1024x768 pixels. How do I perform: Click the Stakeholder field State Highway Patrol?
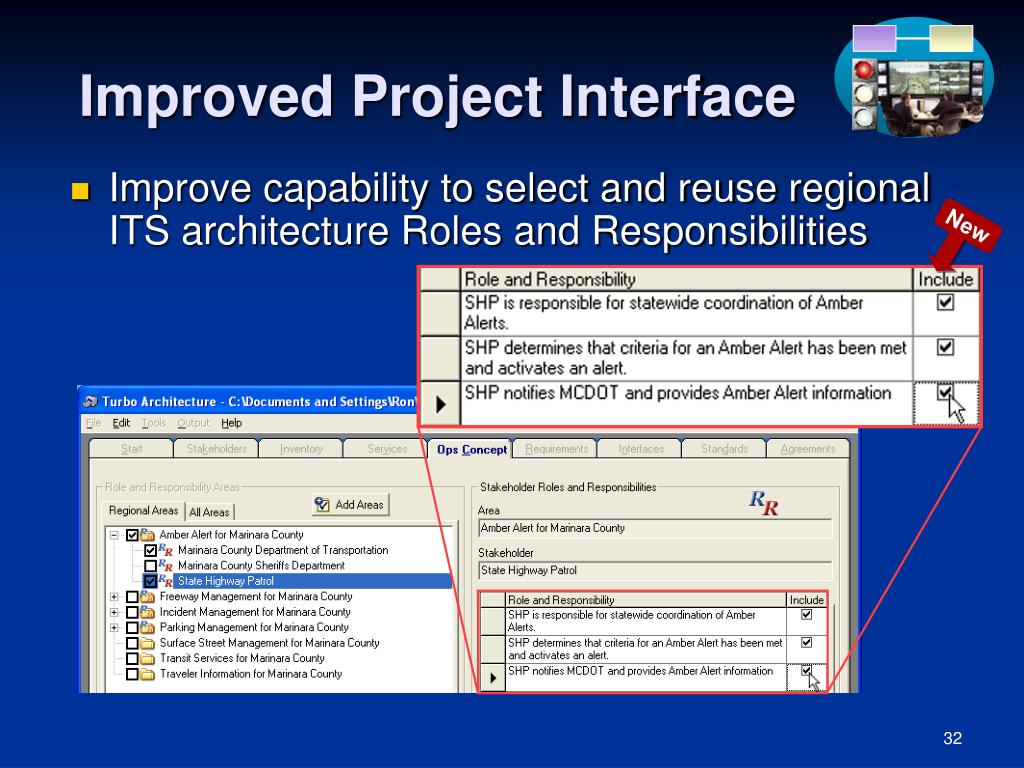pyautogui.click(x=655, y=571)
